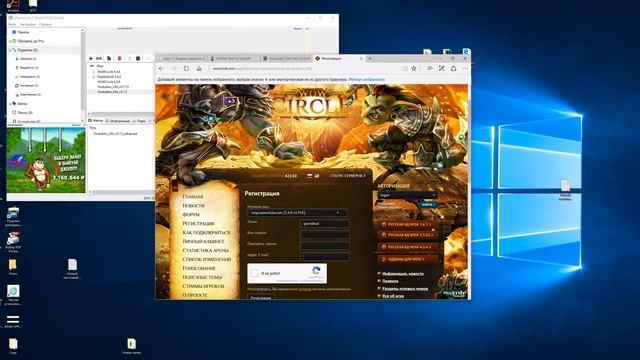
Task: Open Статистика арены site menu link
Action: click(x=205, y=251)
